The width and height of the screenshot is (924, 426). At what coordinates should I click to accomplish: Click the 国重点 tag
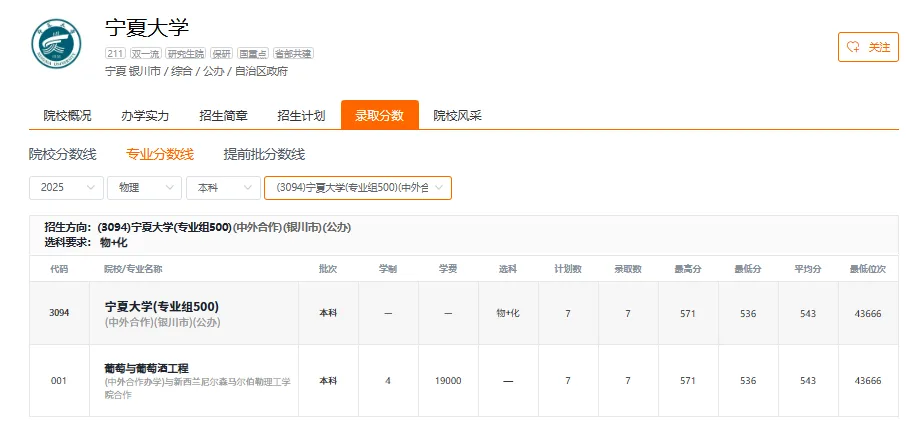253,54
